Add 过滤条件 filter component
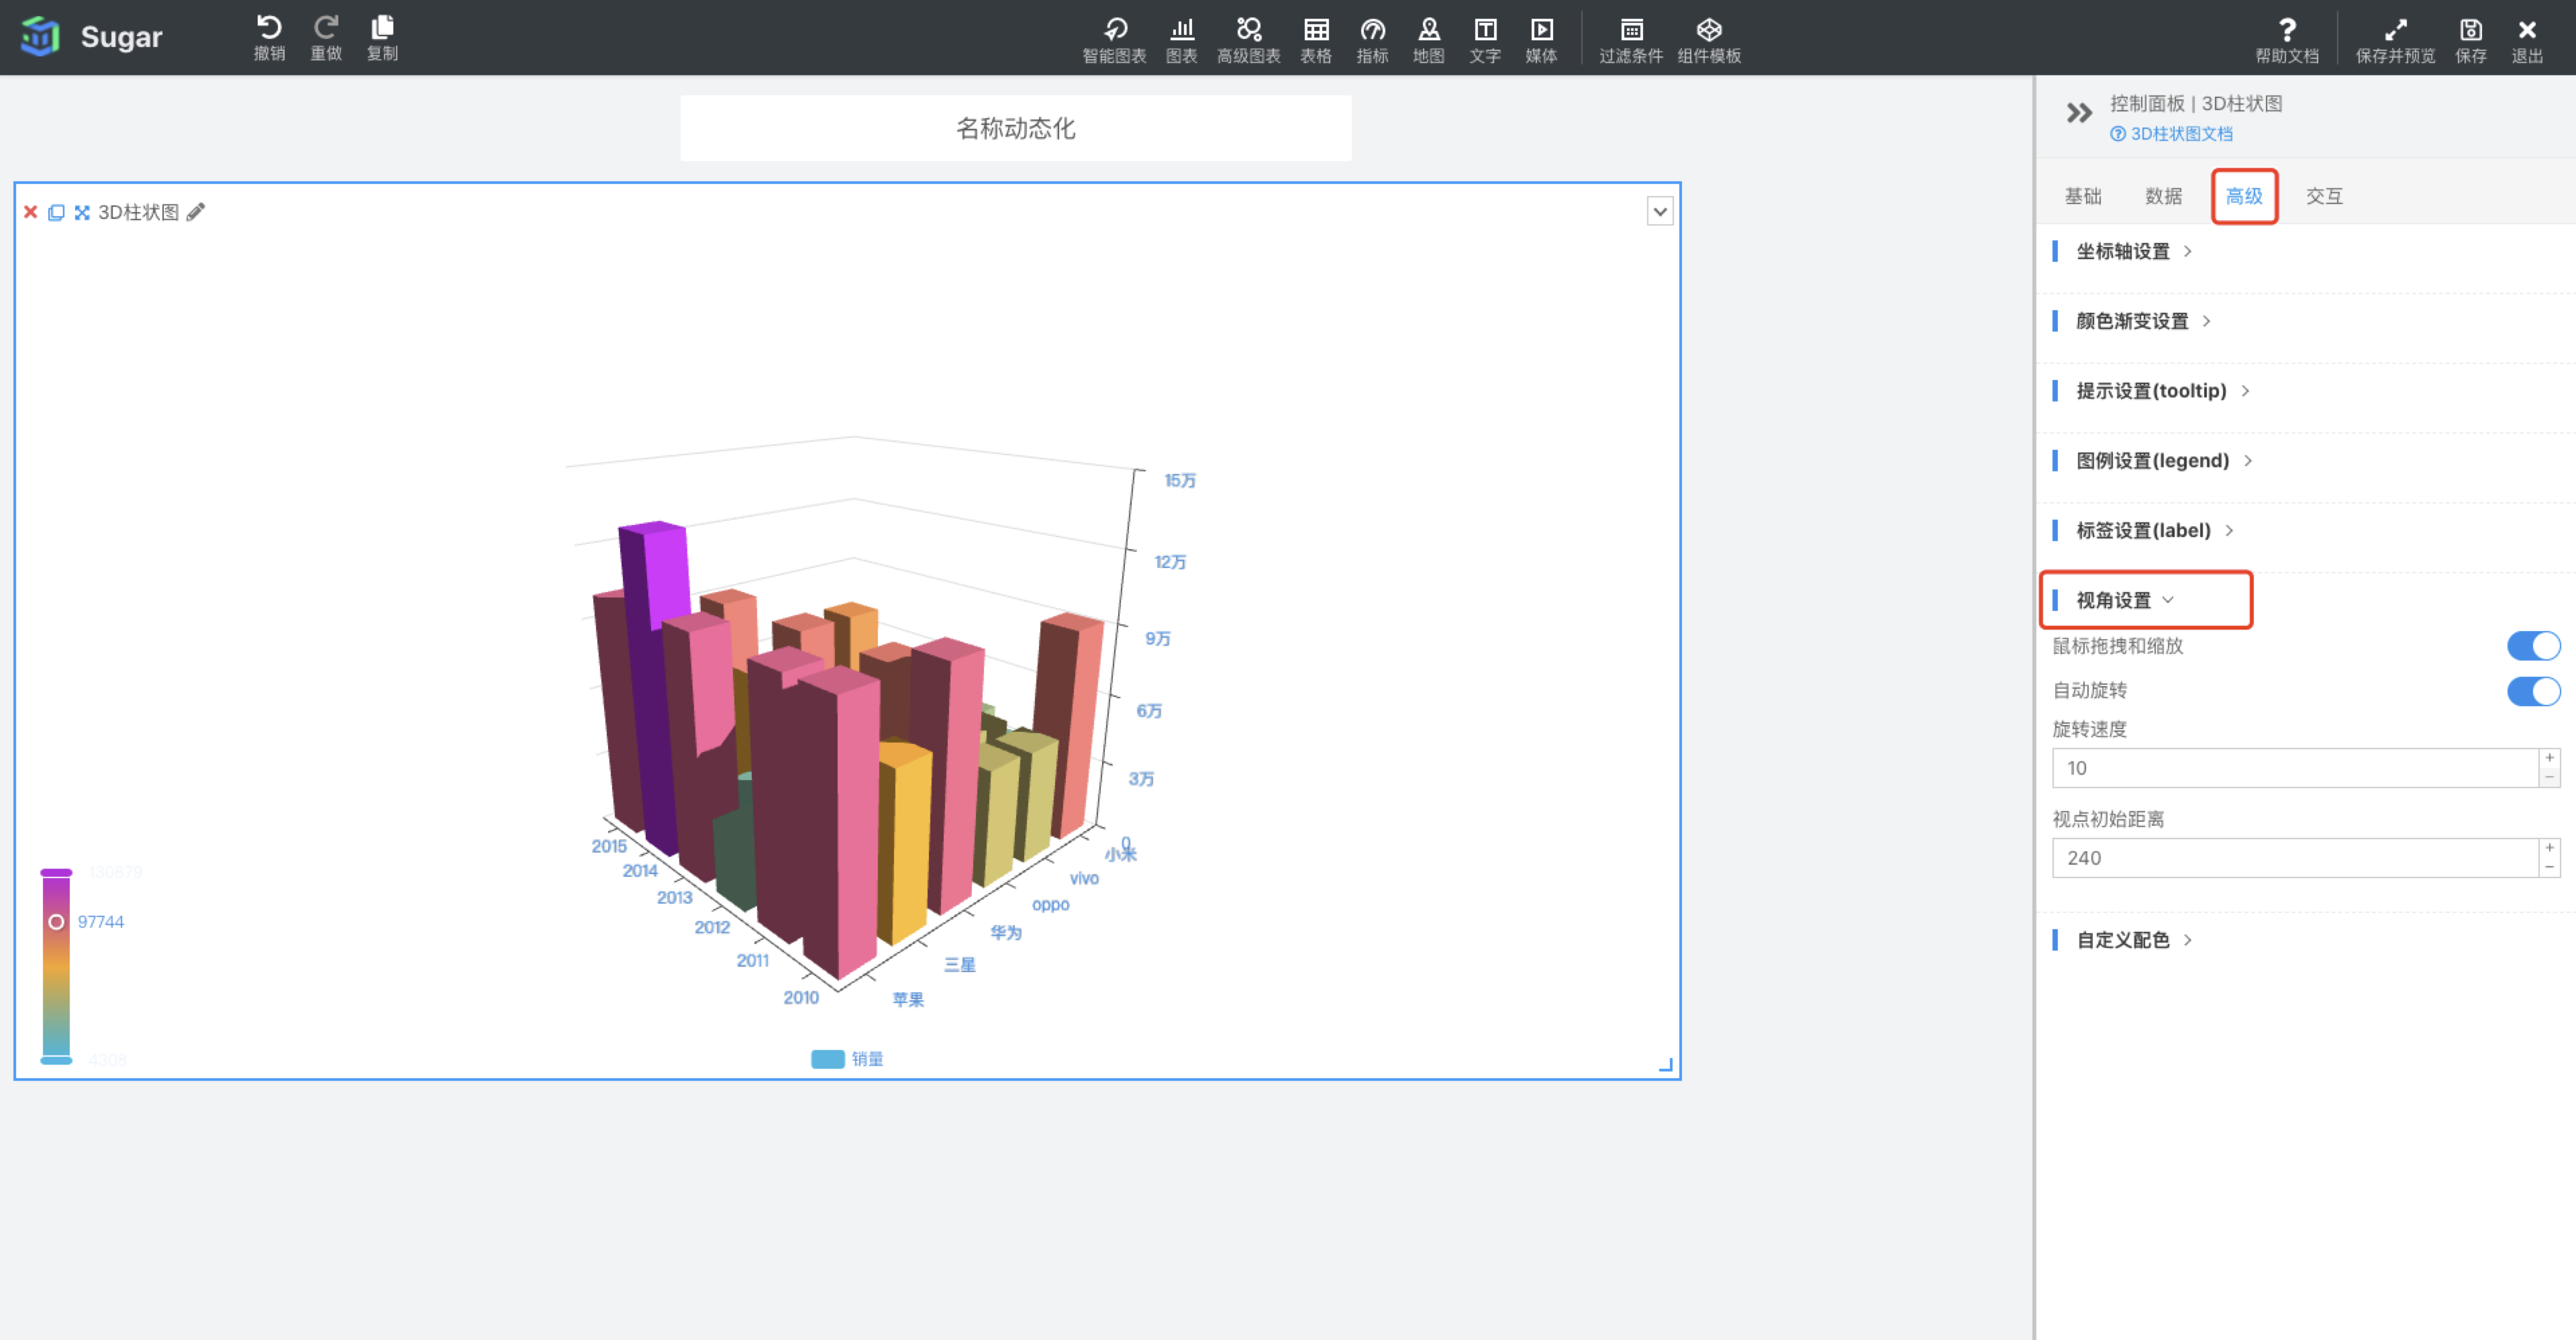2576x1340 pixels. click(1631, 40)
